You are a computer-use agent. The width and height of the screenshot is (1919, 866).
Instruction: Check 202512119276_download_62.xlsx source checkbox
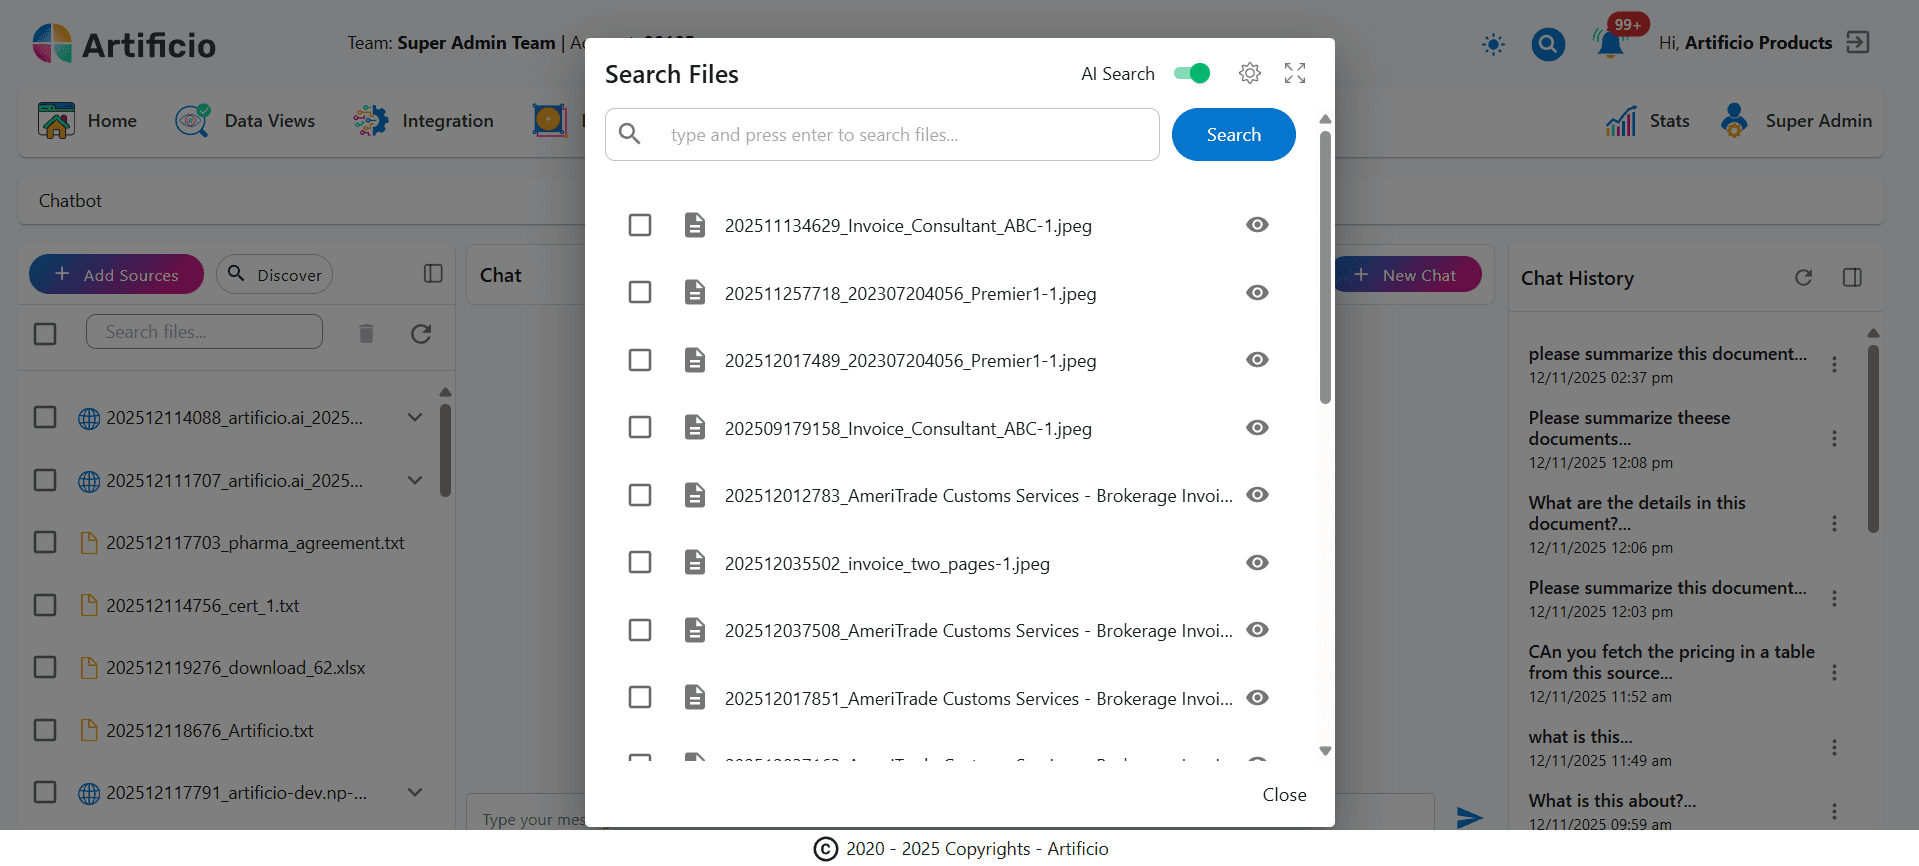tap(45, 667)
